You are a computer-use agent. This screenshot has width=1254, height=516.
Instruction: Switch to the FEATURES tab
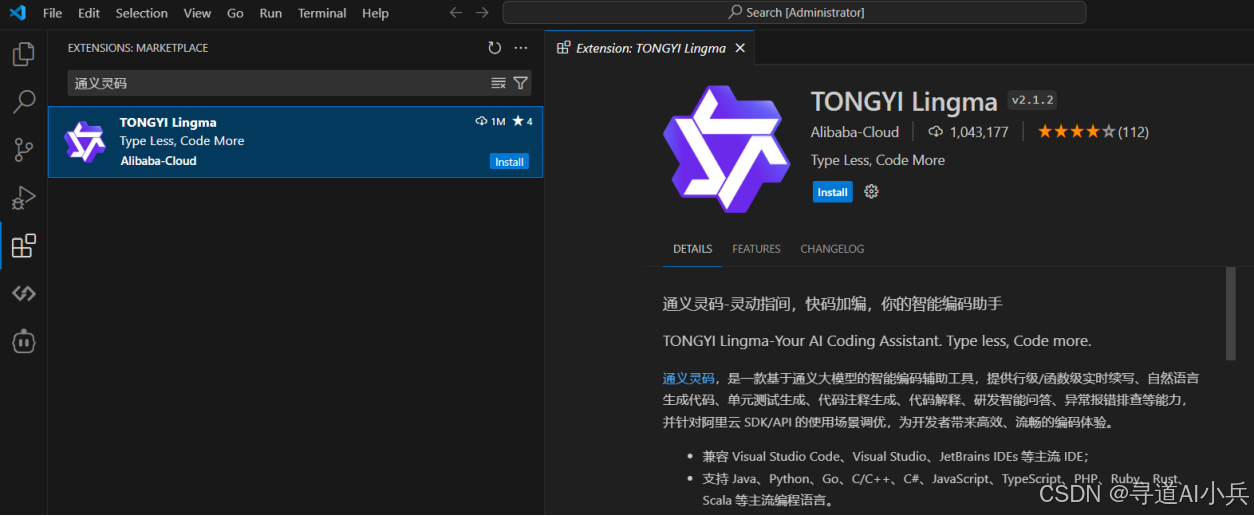(x=756, y=249)
